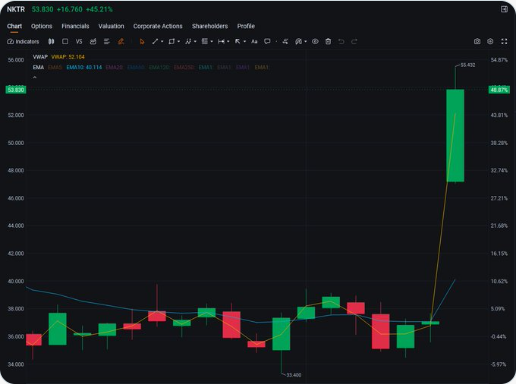The width and height of the screenshot is (516, 384).
Task: Toggle the orange drawing mode icon
Action: tap(121, 41)
